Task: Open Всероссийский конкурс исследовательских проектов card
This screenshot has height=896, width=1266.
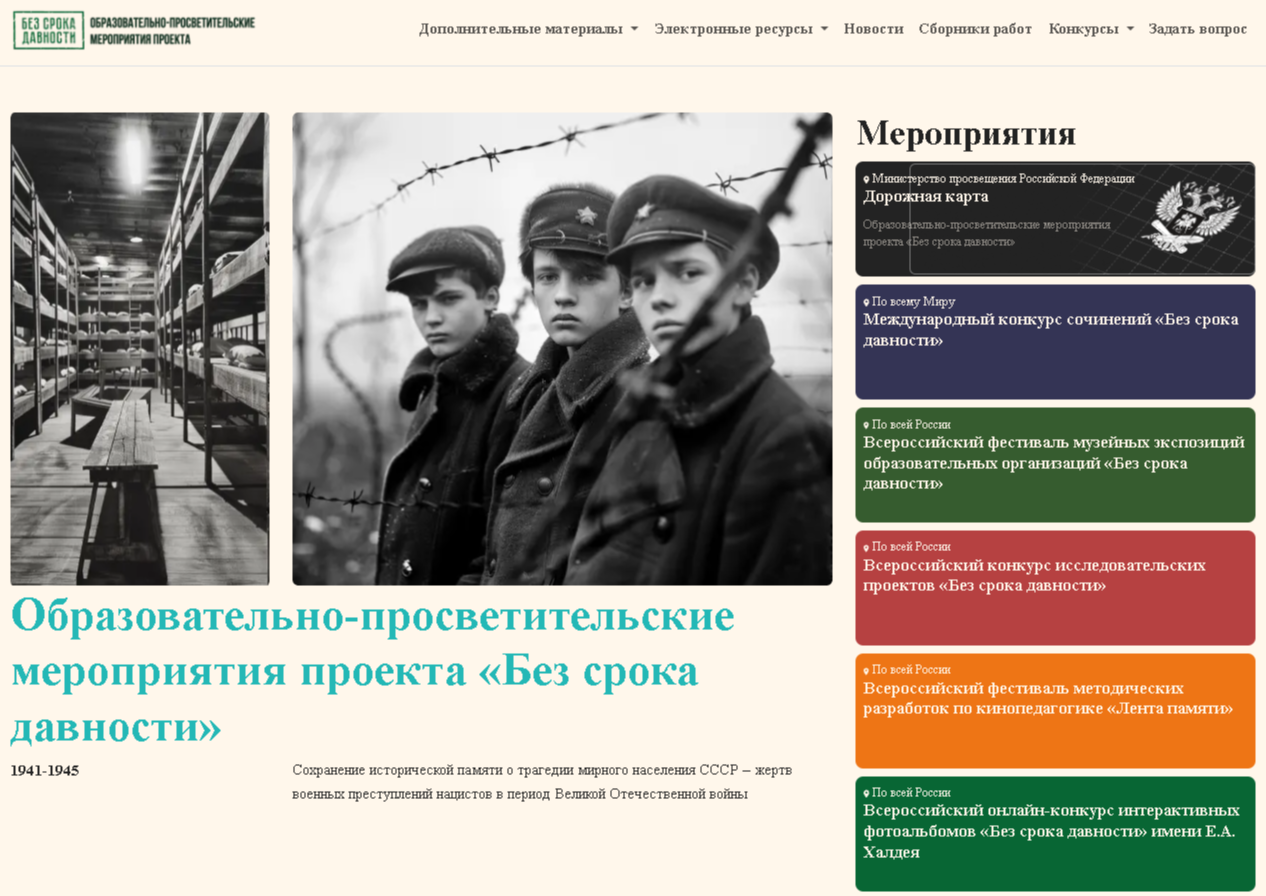Action: (x=1055, y=588)
